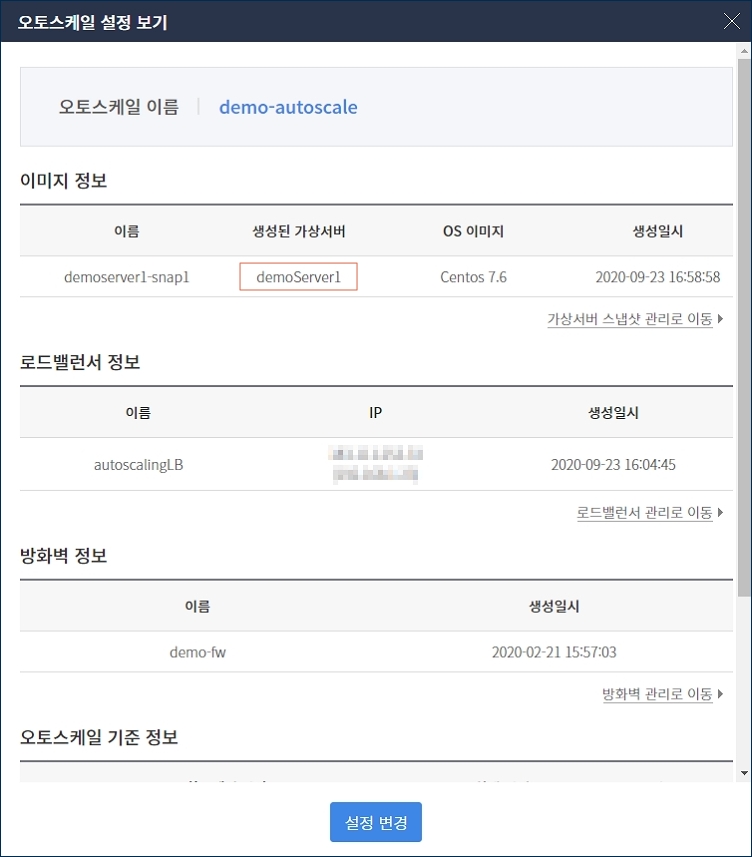Click the arrow icon after 가상서버 스냅샷 관리로 이동
752x857 pixels.
pyautogui.click(x=721, y=319)
